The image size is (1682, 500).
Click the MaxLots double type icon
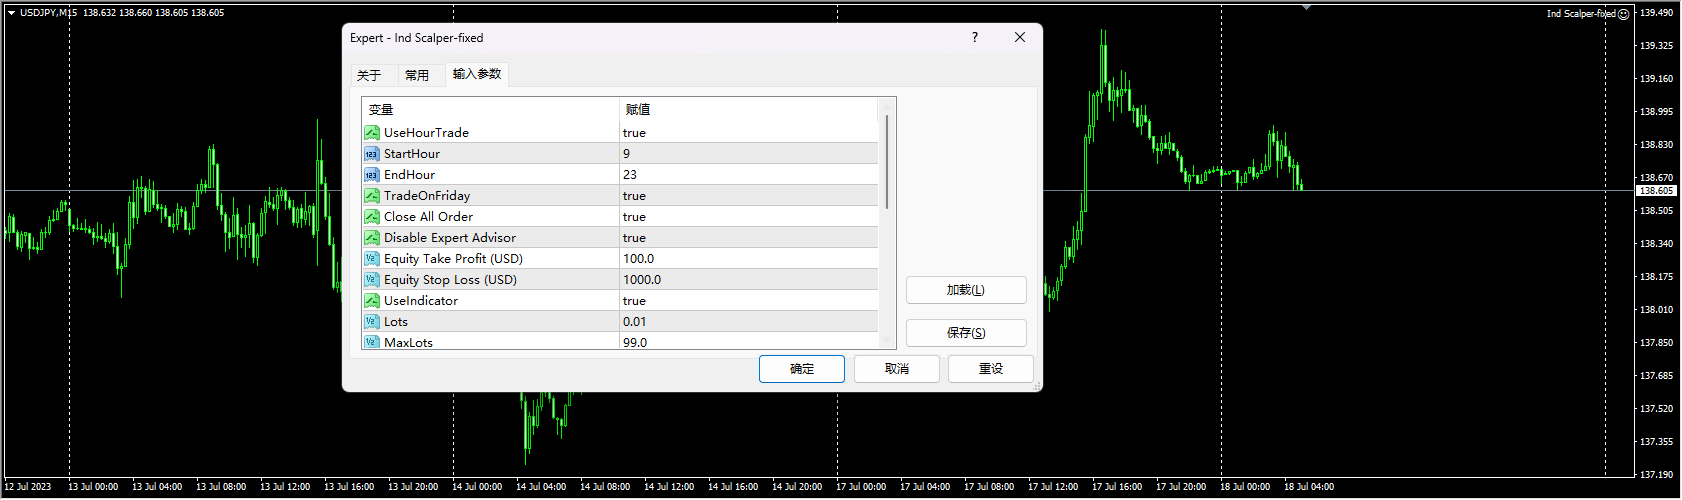pyautogui.click(x=372, y=341)
